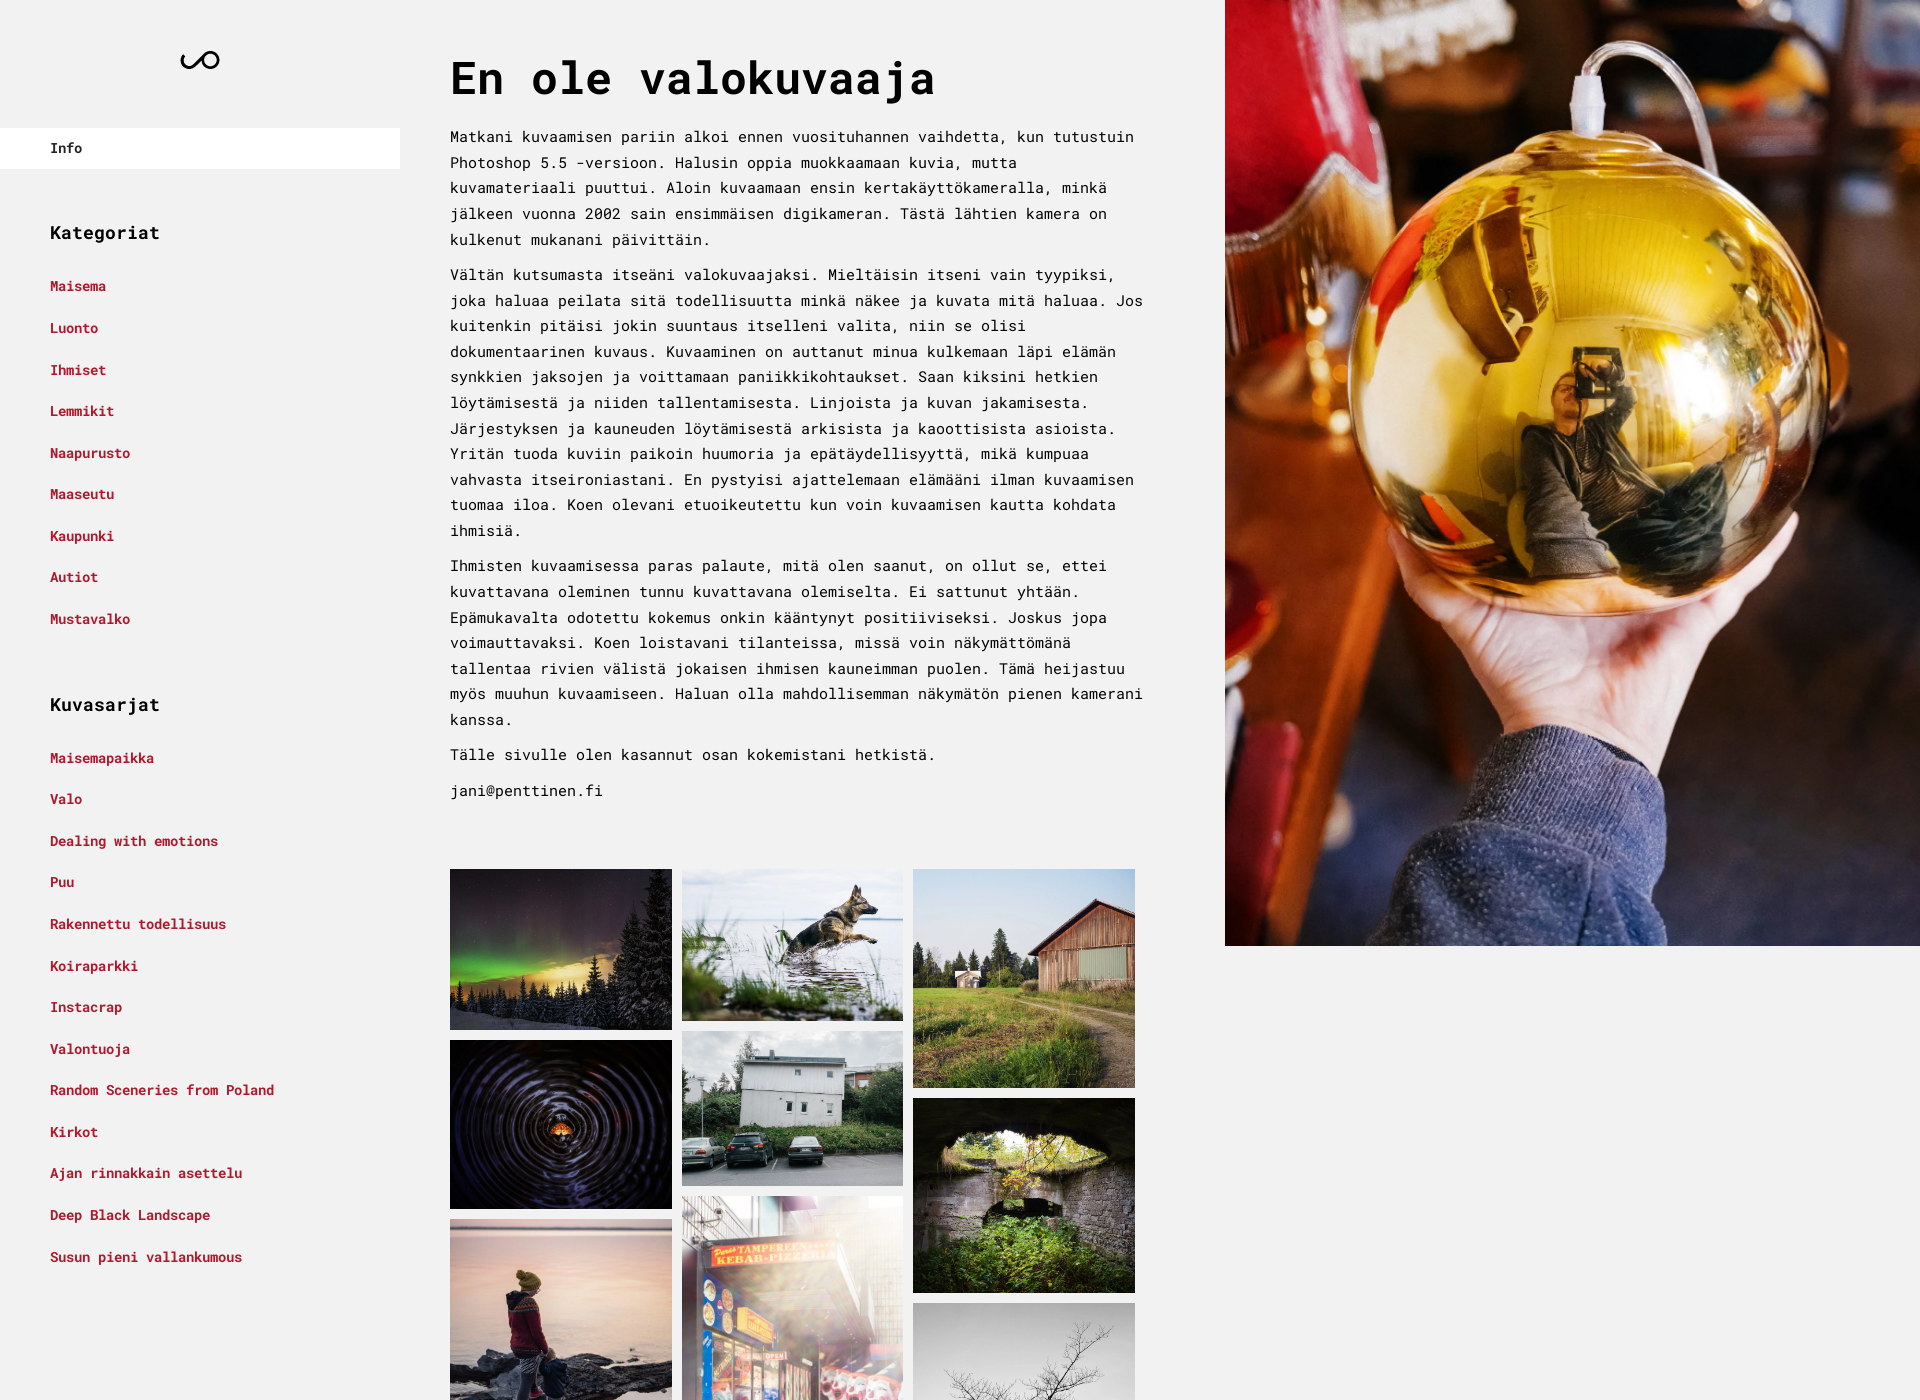Select the Maisema category link
1920x1400 pixels.
click(78, 285)
